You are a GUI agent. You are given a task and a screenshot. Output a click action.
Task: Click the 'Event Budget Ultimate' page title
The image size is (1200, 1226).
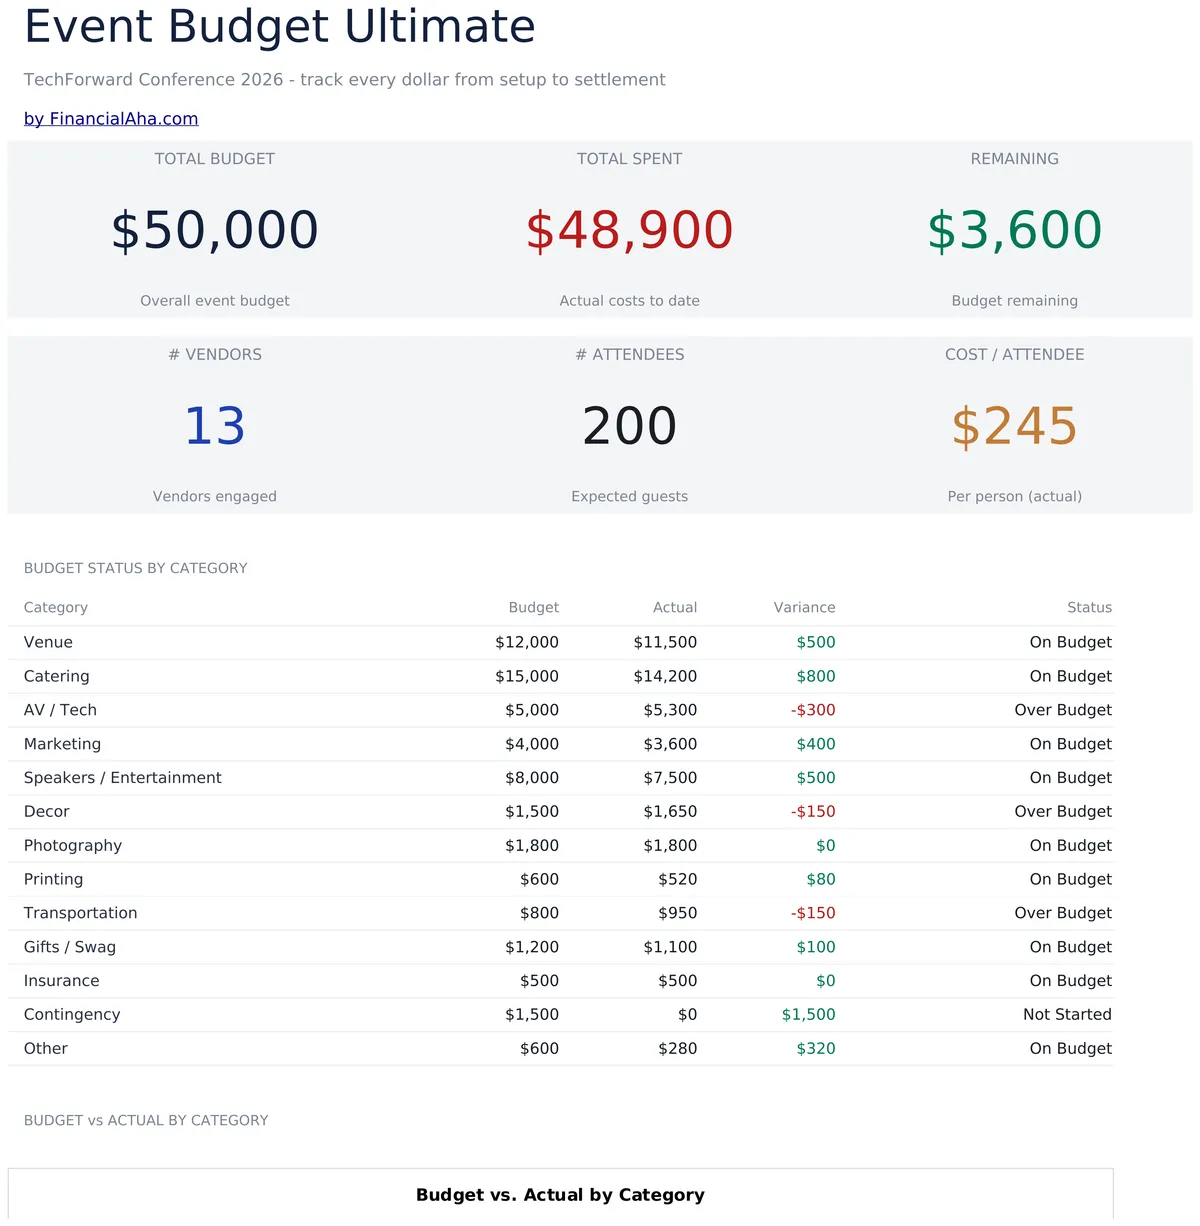click(280, 26)
